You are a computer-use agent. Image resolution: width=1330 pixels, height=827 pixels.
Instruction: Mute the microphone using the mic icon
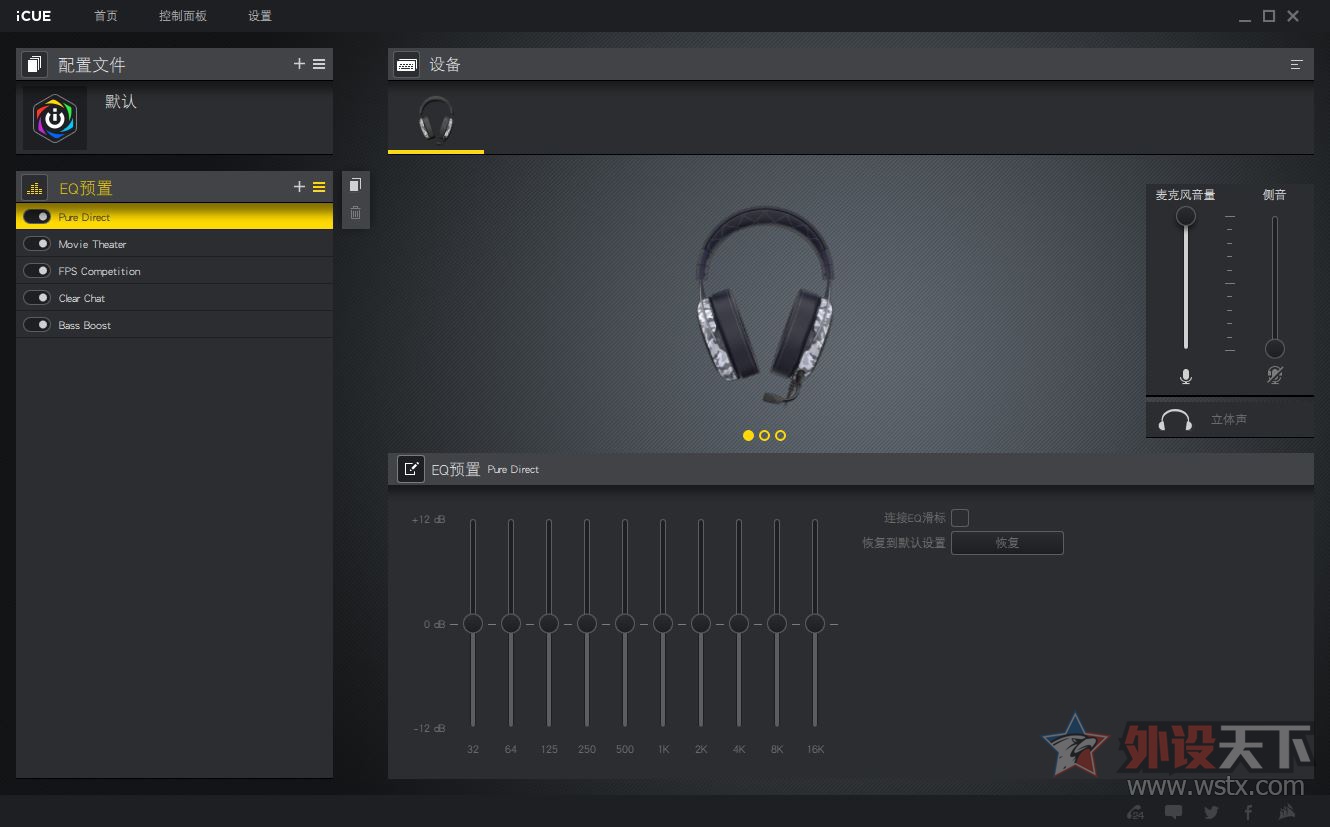point(1186,377)
